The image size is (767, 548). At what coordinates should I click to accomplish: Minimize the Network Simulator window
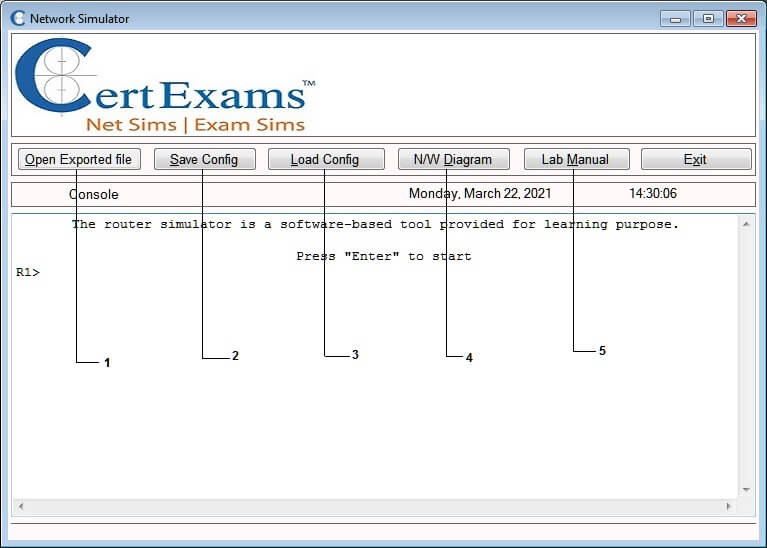676,18
